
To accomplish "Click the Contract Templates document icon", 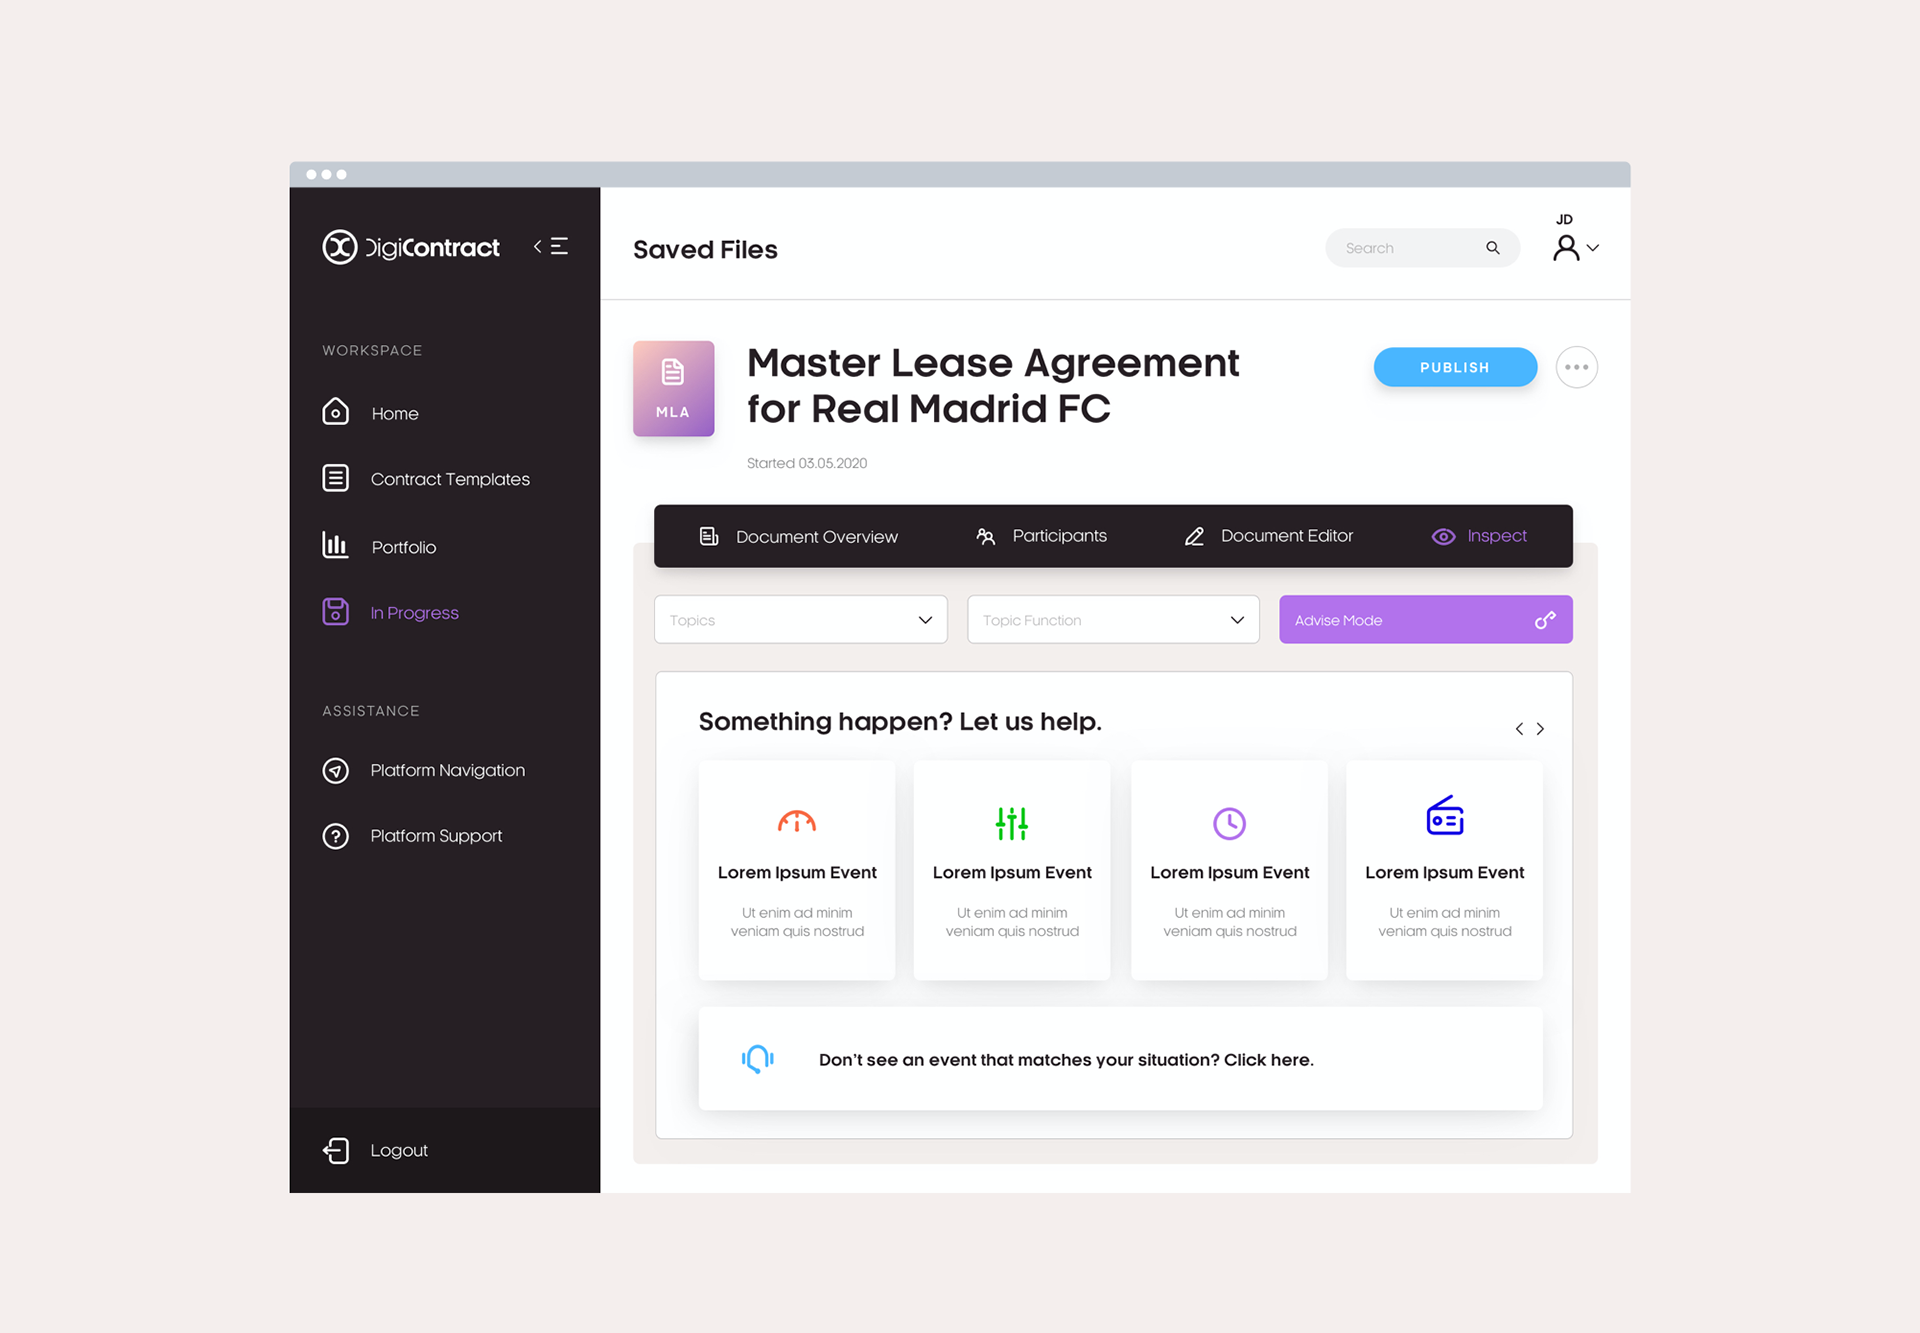I will pos(336,478).
